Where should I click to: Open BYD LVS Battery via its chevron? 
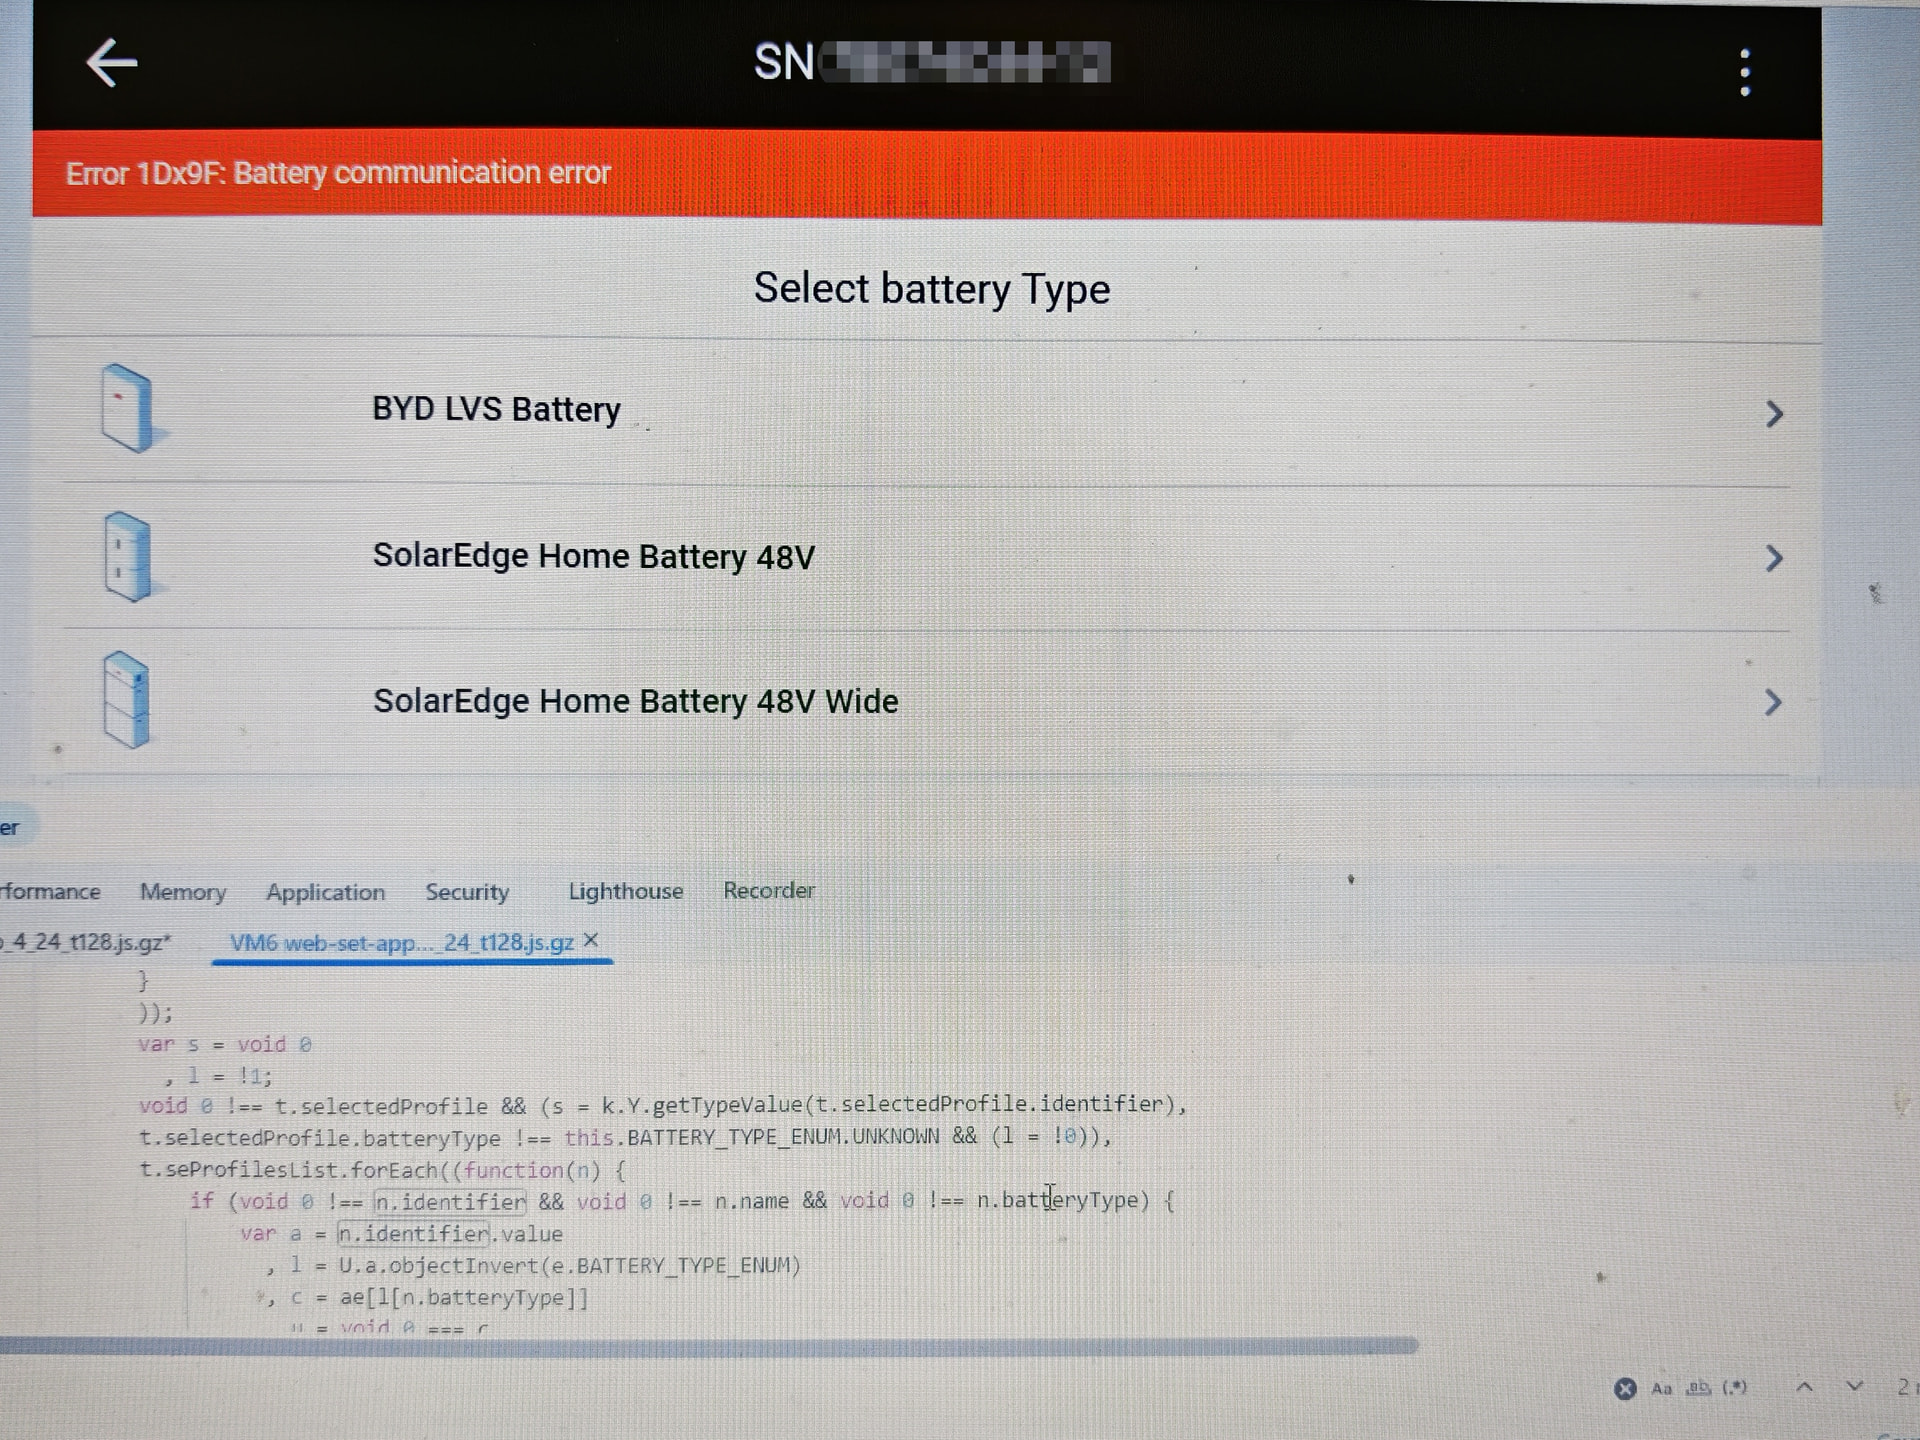1774,414
